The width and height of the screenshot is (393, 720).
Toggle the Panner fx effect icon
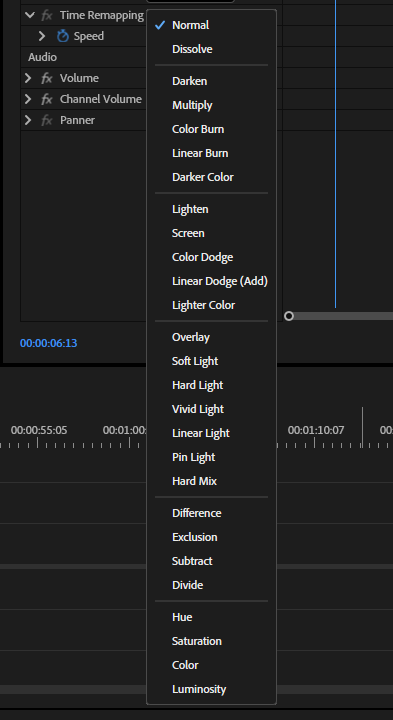point(46,120)
